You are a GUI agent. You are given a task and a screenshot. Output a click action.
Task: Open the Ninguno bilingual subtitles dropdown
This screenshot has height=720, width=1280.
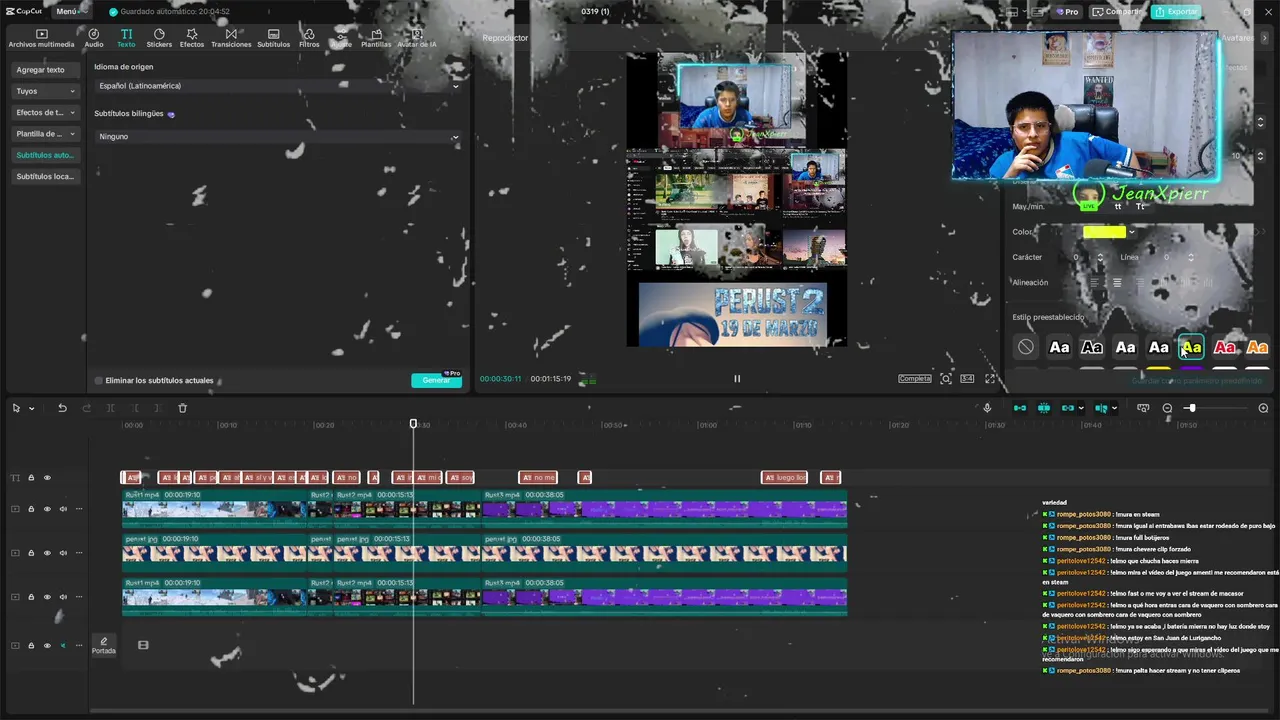tap(277, 136)
